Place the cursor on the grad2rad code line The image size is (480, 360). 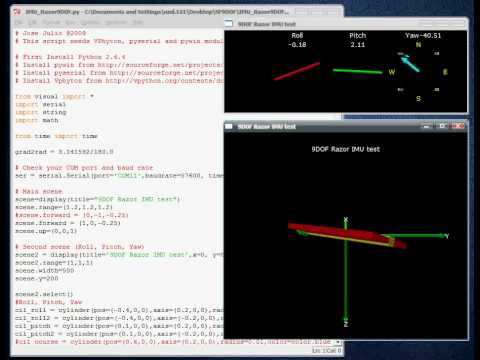point(64,152)
